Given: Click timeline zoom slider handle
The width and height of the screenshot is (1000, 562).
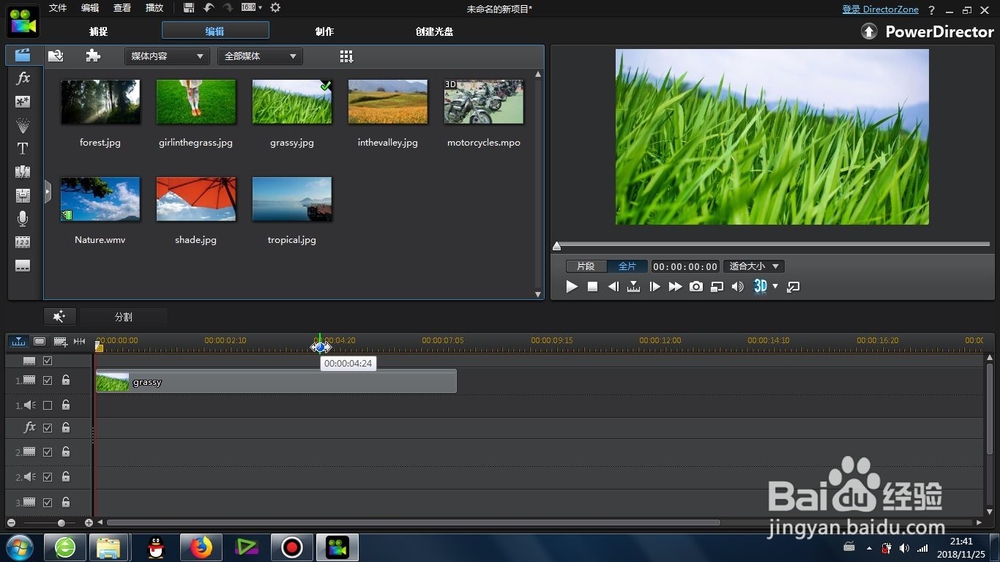Looking at the screenshot, I should 61,523.
